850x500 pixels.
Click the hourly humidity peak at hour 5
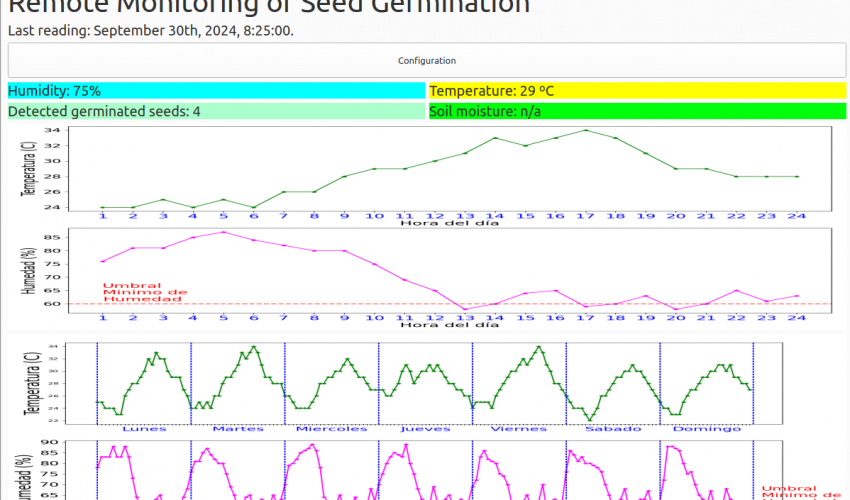click(223, 232)
